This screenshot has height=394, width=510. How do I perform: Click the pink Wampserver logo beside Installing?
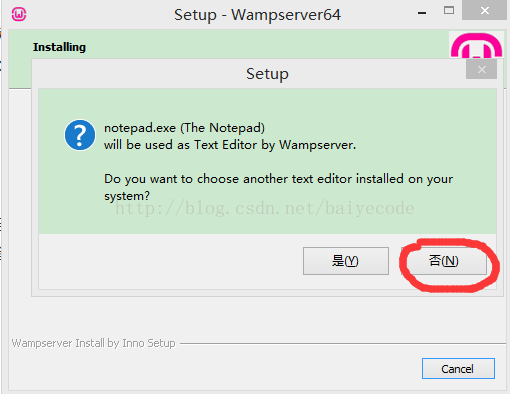pyautogui.click(x=476, y=45)
